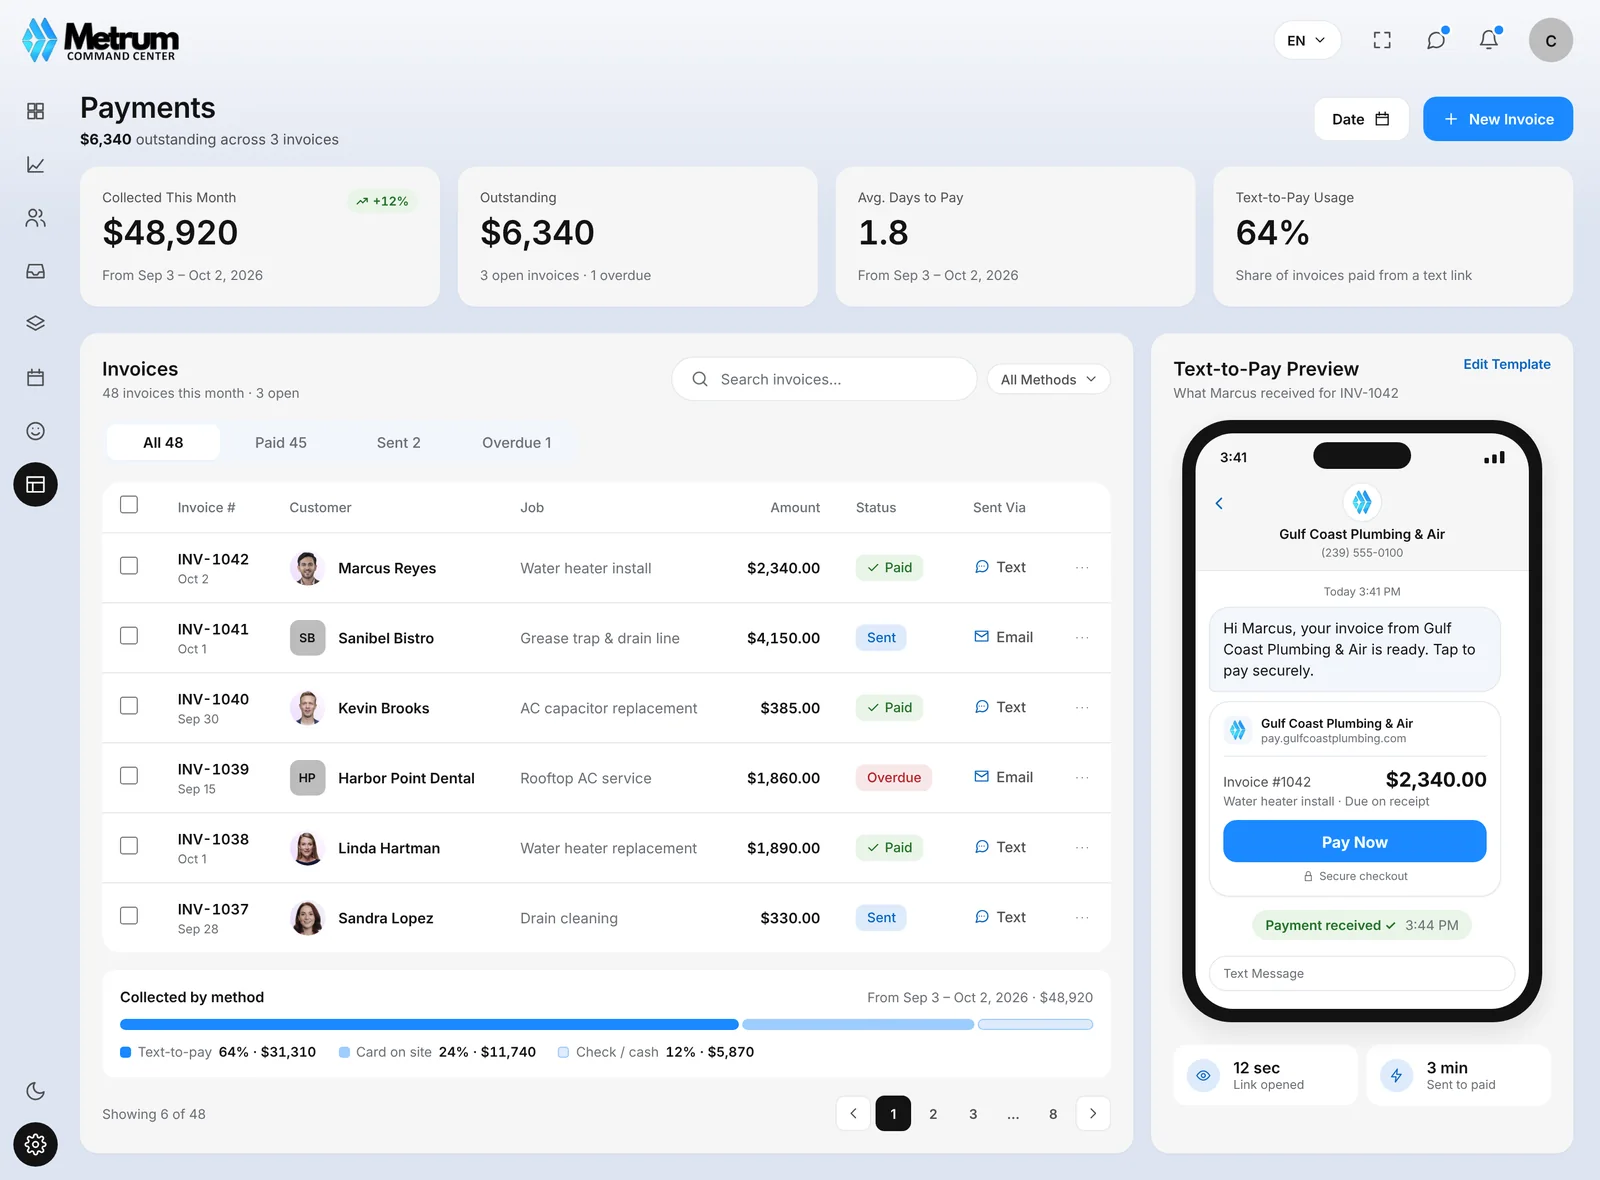Screen dimensions: 1600x1180
Task: Open the smiley face sidebar icon
Action: [x=35, y=431]
